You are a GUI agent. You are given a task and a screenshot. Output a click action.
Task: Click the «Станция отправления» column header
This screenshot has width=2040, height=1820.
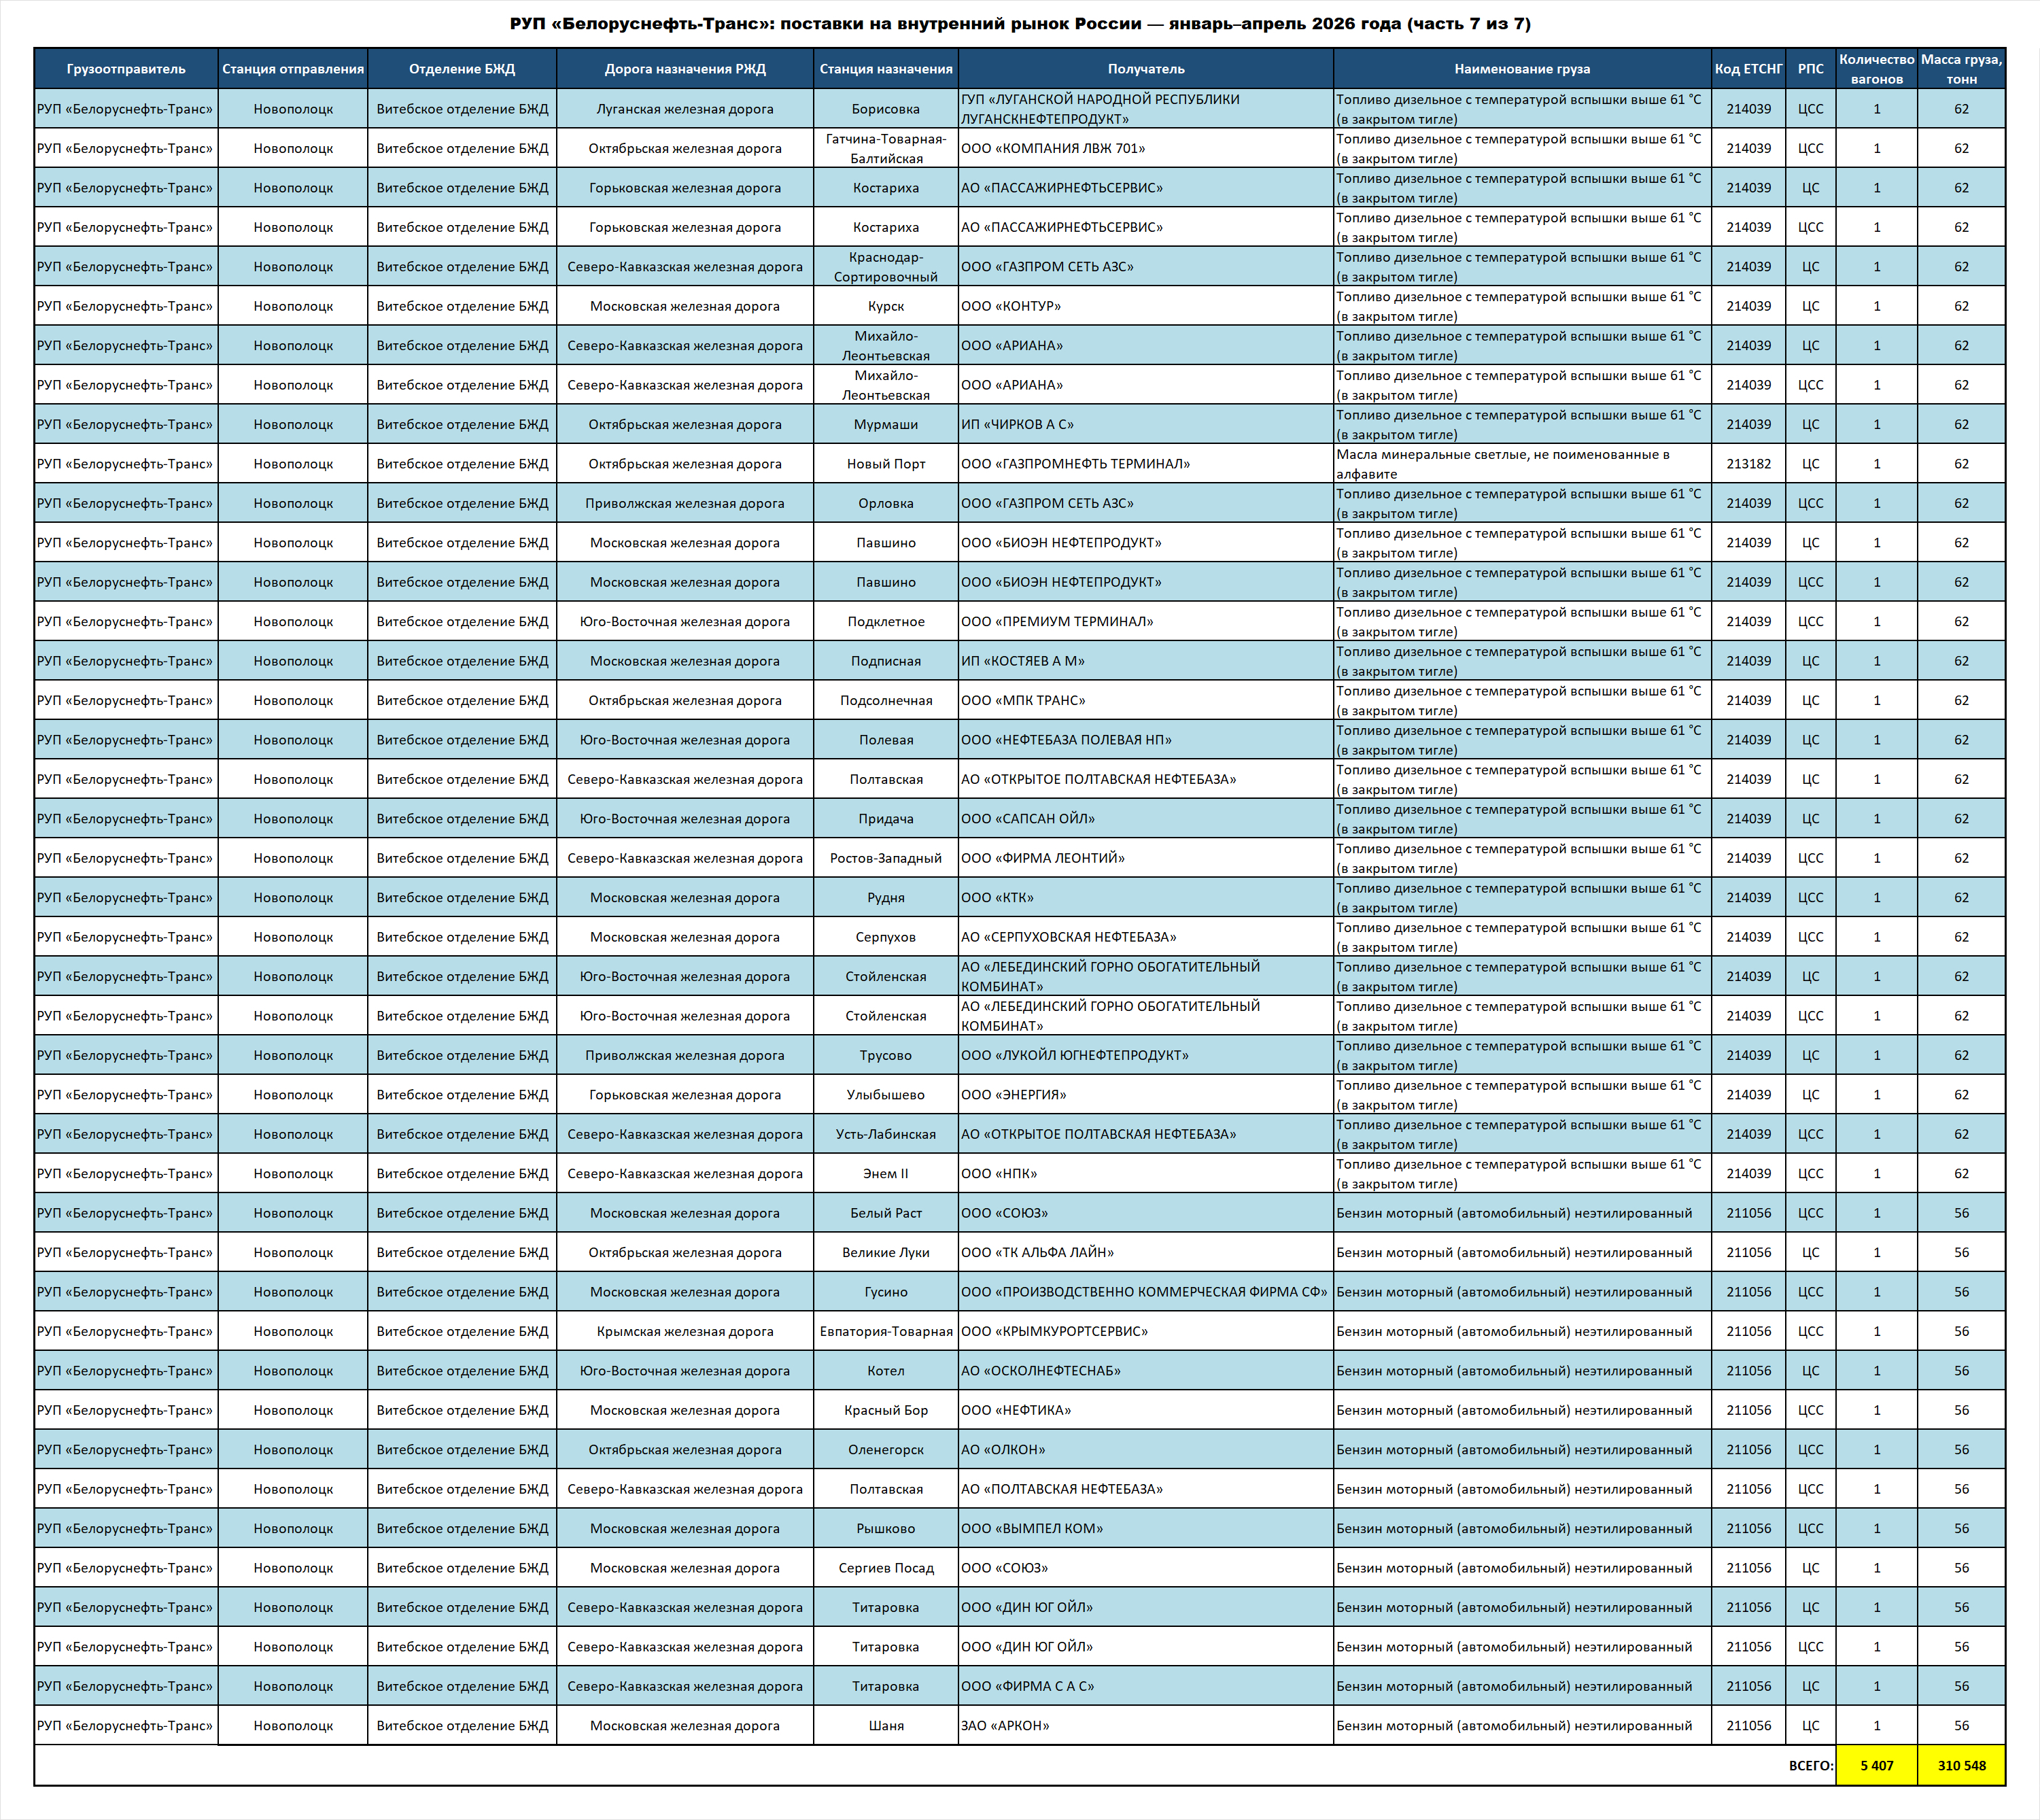(293, 69)
